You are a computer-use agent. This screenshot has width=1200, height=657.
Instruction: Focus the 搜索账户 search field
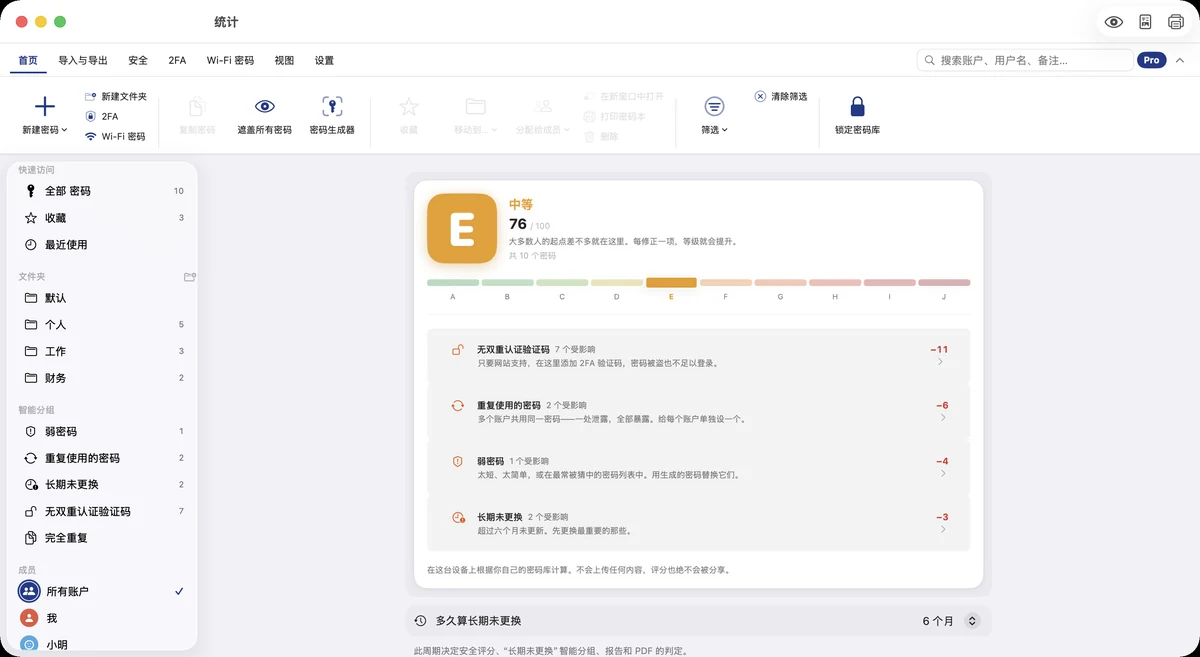click(x=1025, y=60)
